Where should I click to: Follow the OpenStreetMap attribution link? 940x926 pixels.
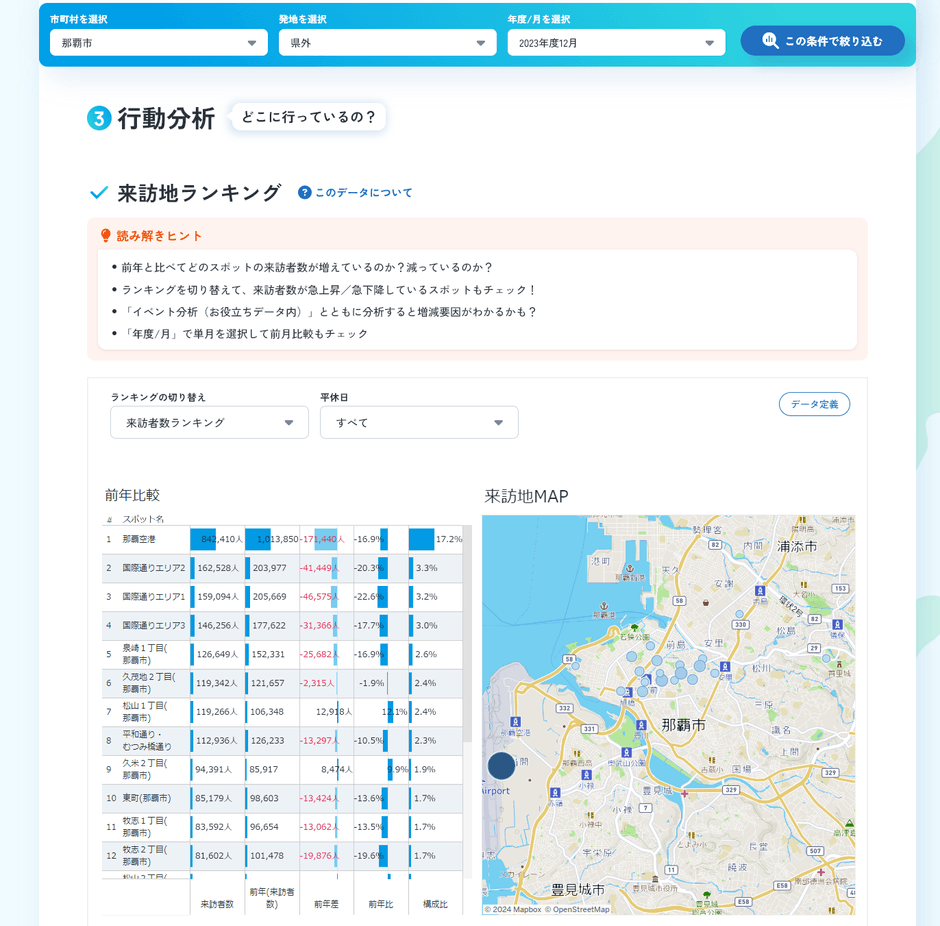[x=577, y=909]
